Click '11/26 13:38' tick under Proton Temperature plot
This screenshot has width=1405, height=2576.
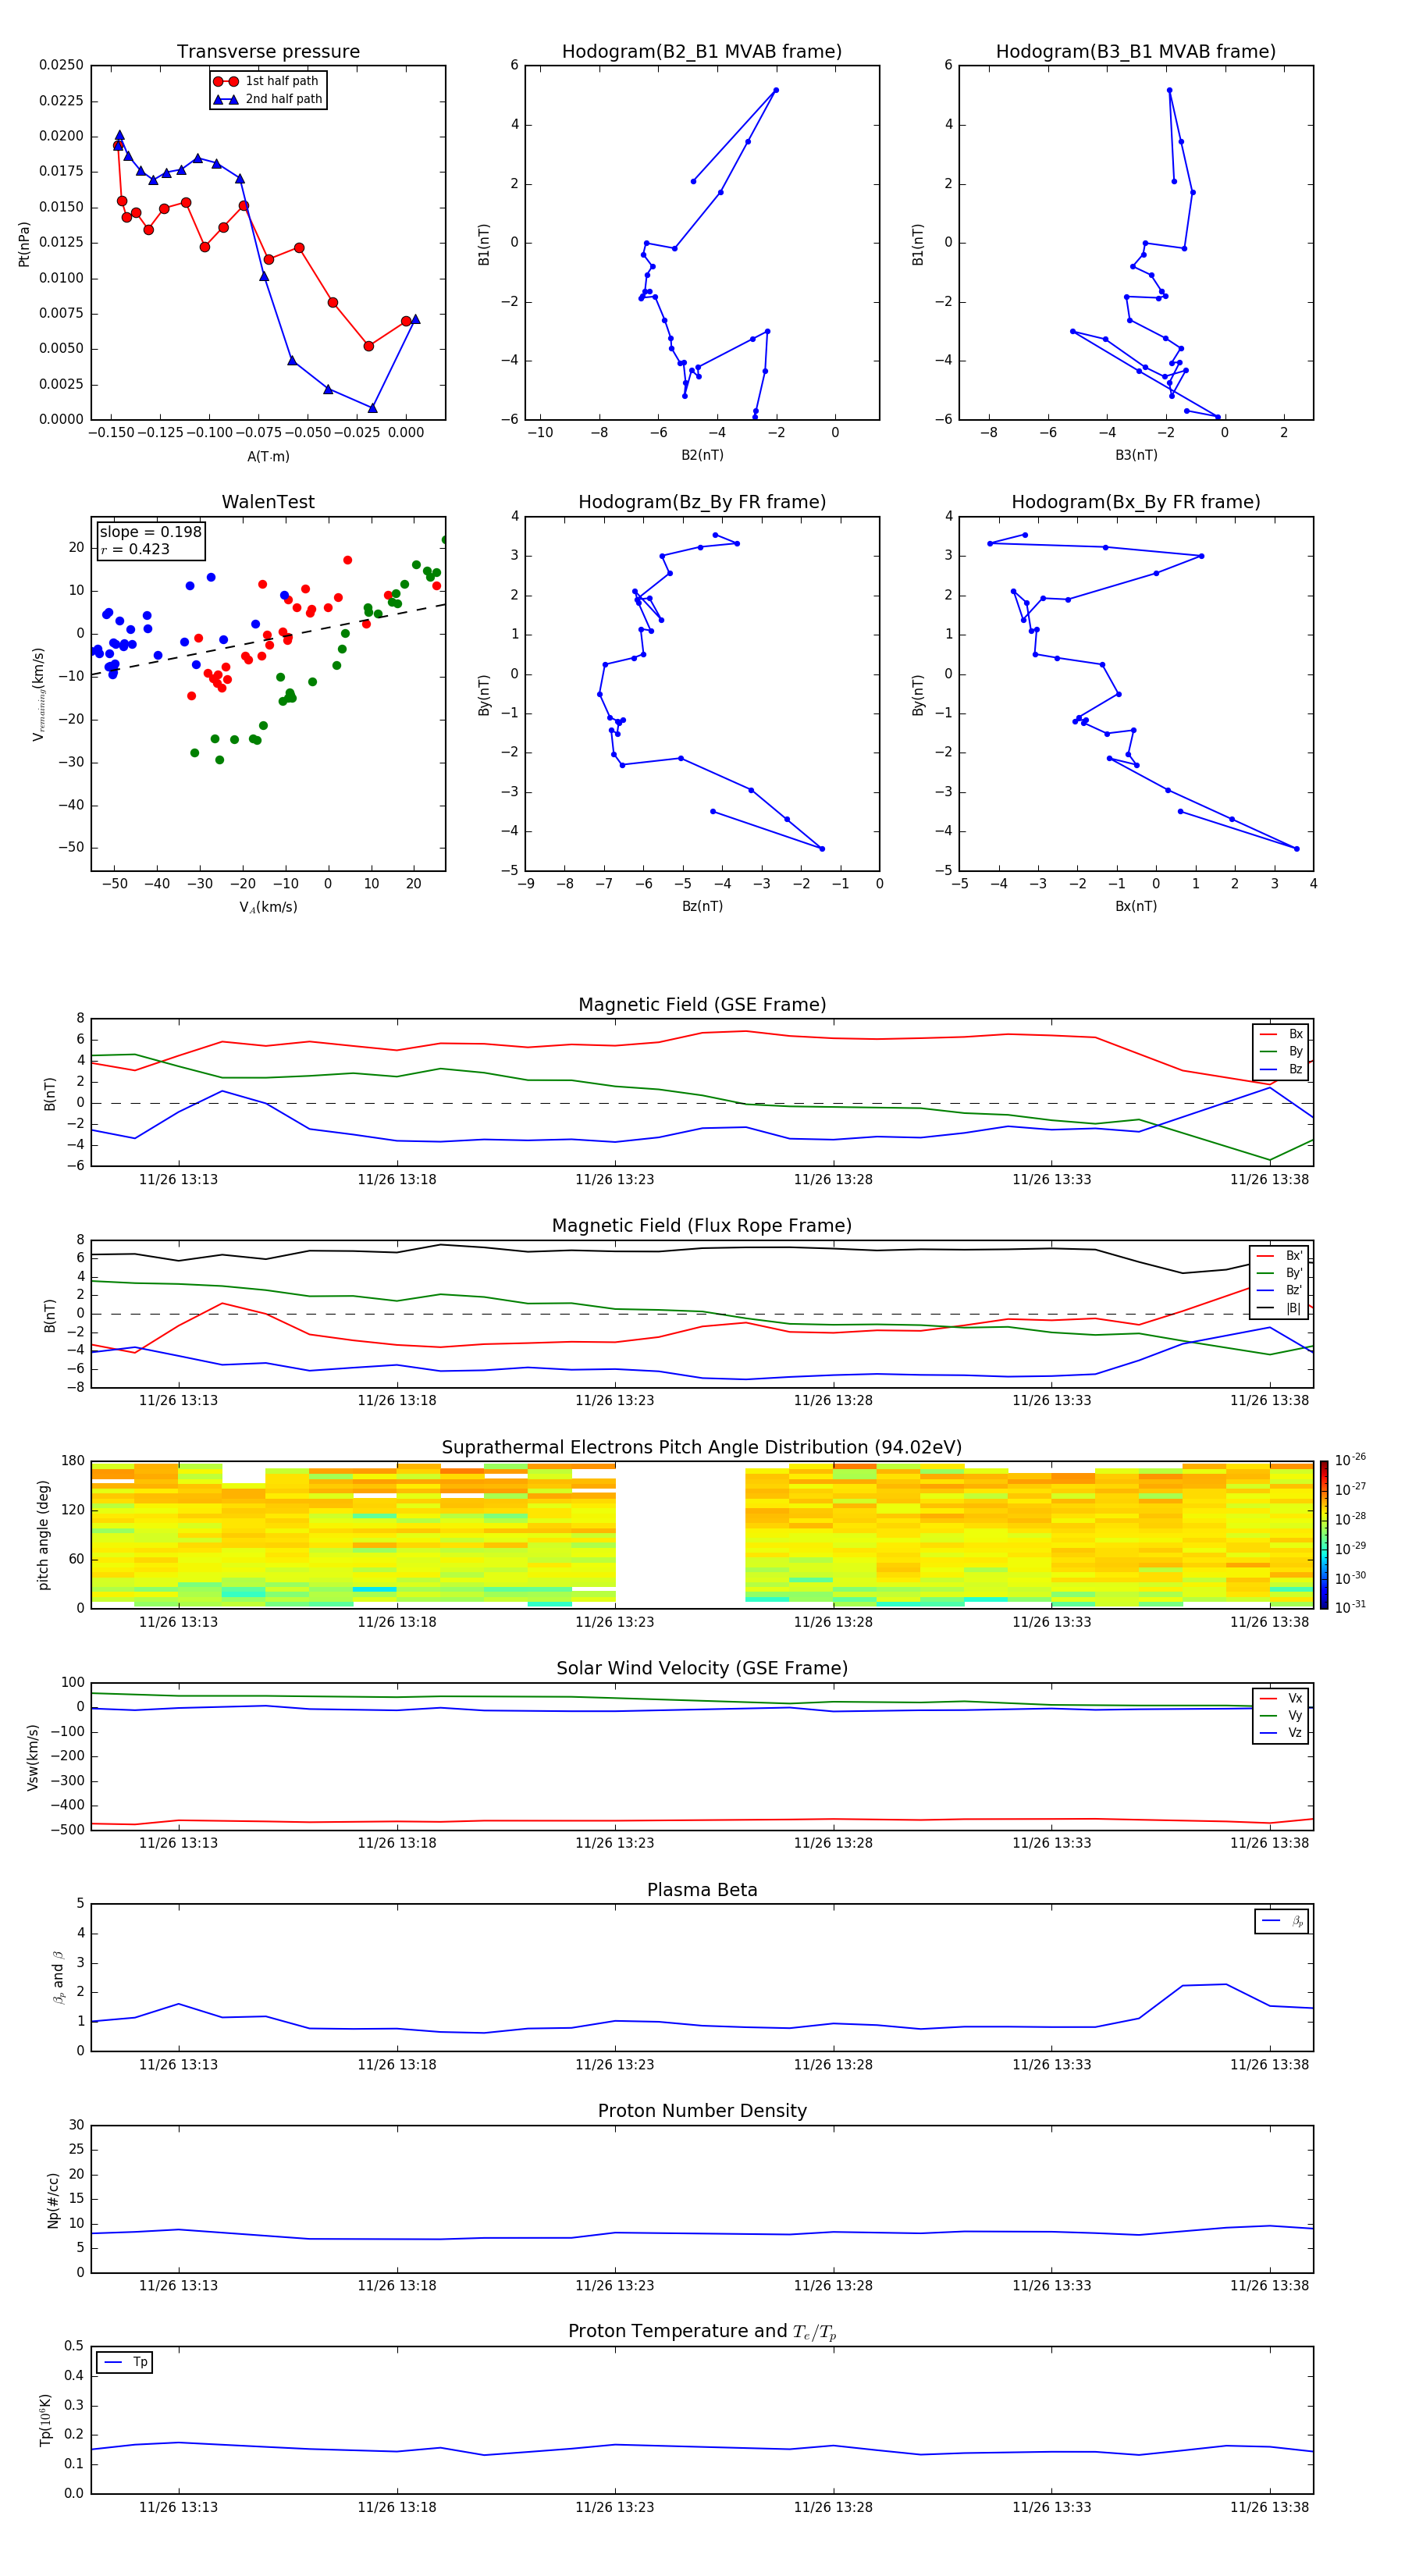point(1269,2507)
